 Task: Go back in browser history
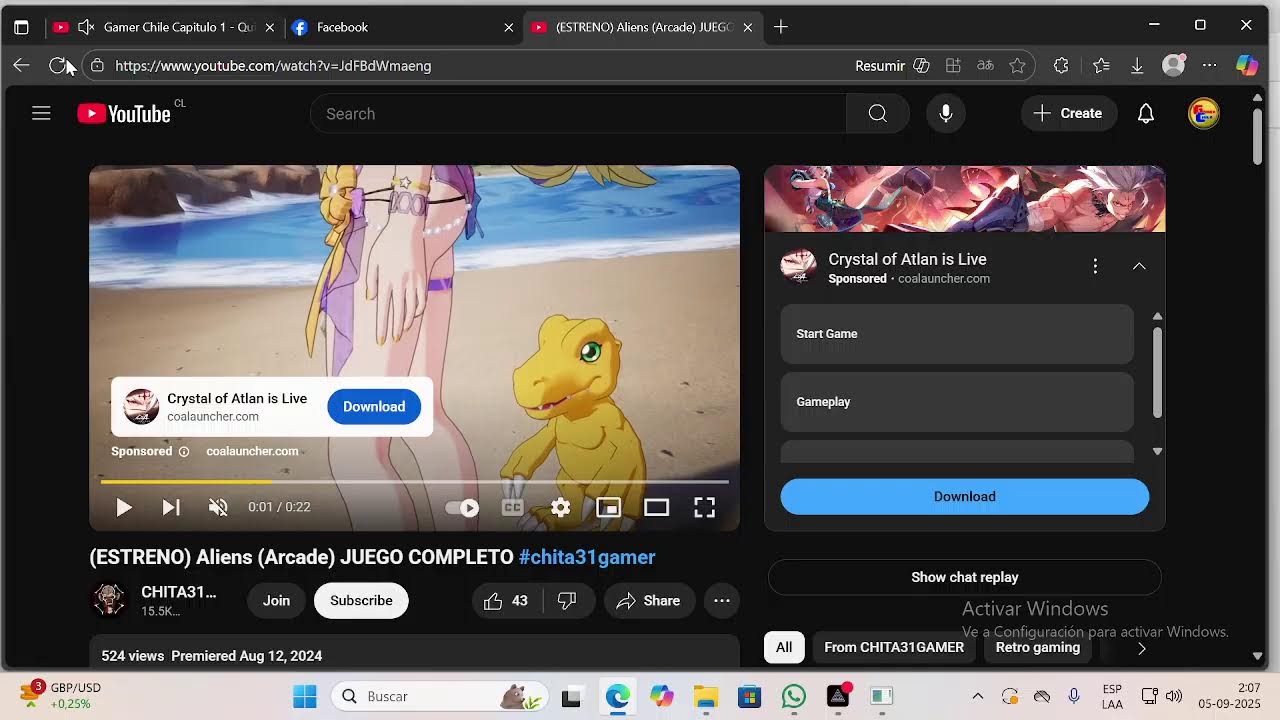click(x=21, y=66)
